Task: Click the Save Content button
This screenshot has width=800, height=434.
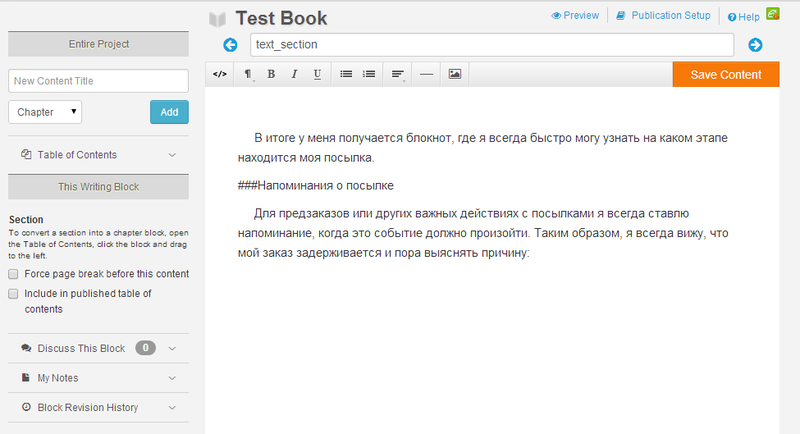Action: [726, 74]
